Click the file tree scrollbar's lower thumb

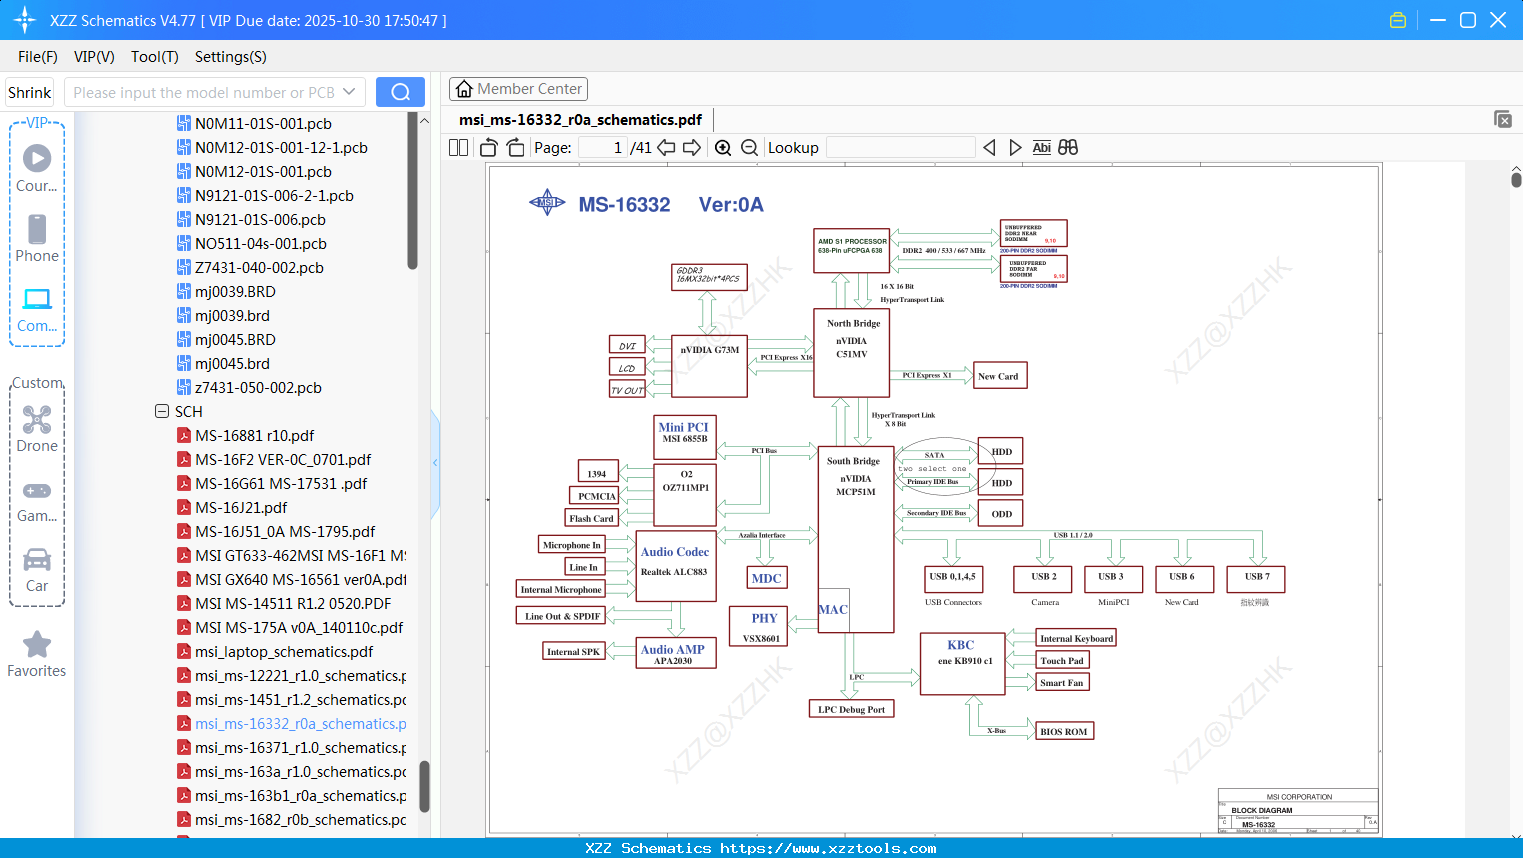pos(424,787)
